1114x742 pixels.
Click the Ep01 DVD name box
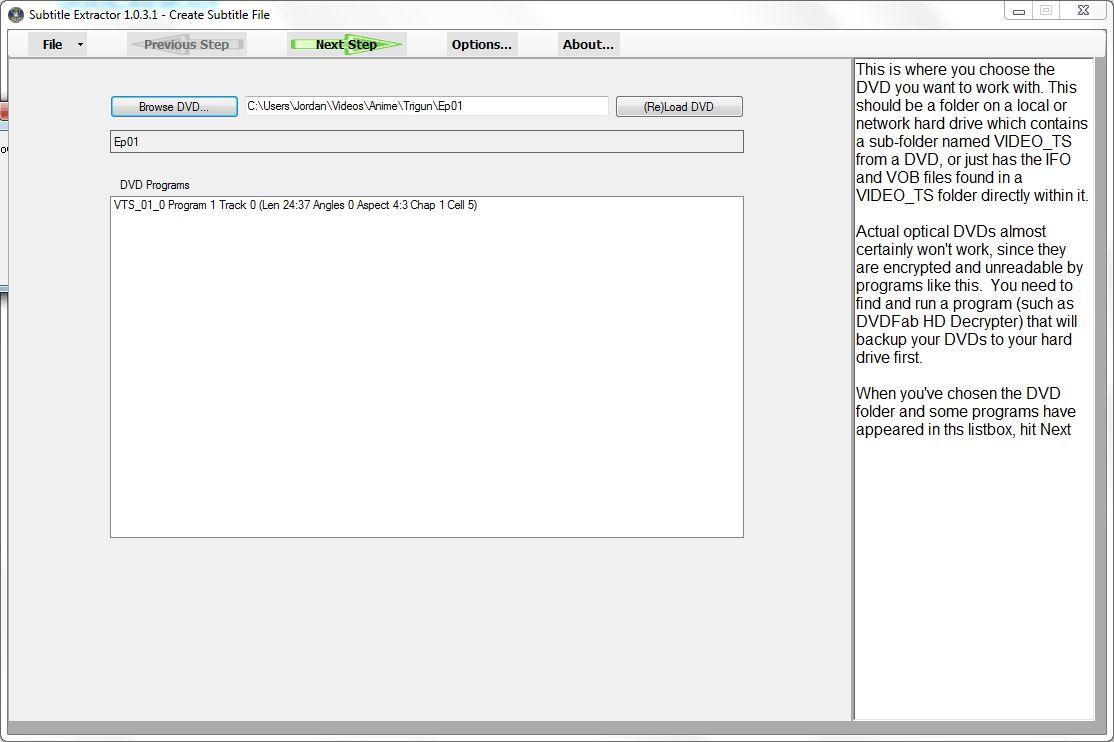[426, 142]
